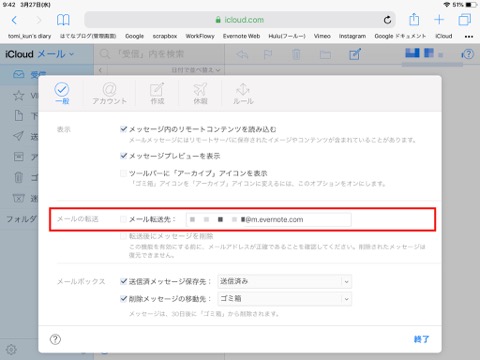480x360 pixels.
Task: Click the reply arrow in the mail toolbar
Action: (x=242, y=54)
